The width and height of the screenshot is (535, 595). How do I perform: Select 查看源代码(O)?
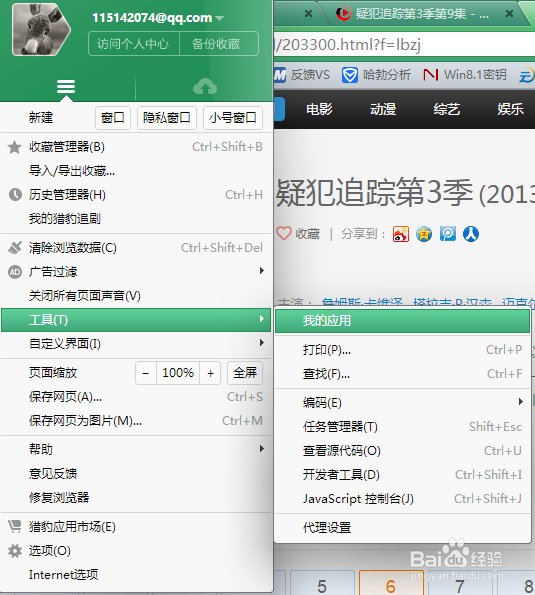click(402, 450)
